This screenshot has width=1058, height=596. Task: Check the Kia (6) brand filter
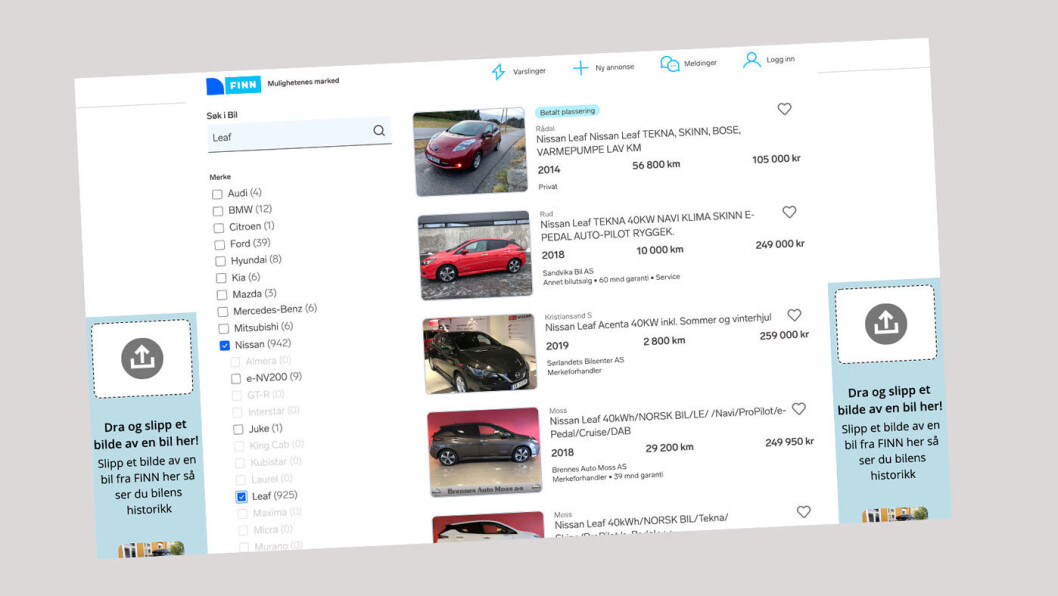pyautogui.click(x=221, y=278)
